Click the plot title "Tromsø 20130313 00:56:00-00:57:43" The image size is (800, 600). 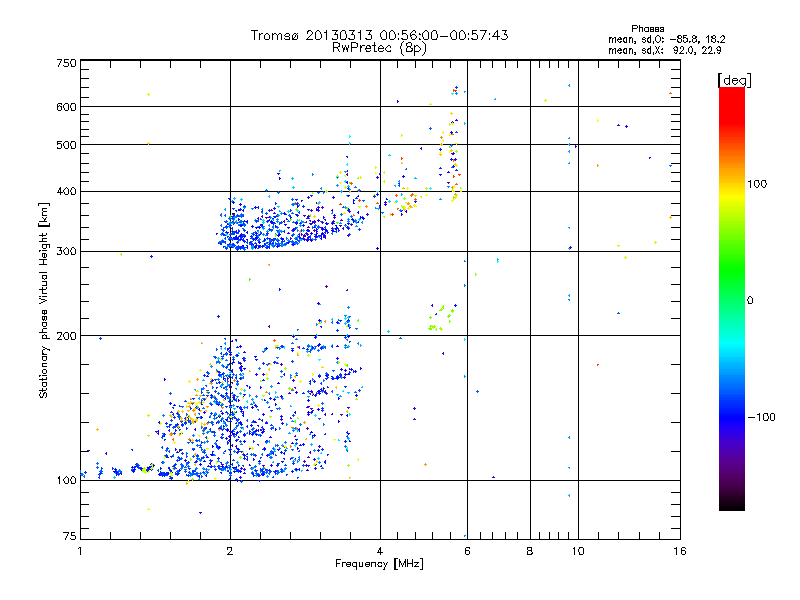pos(379,35)
